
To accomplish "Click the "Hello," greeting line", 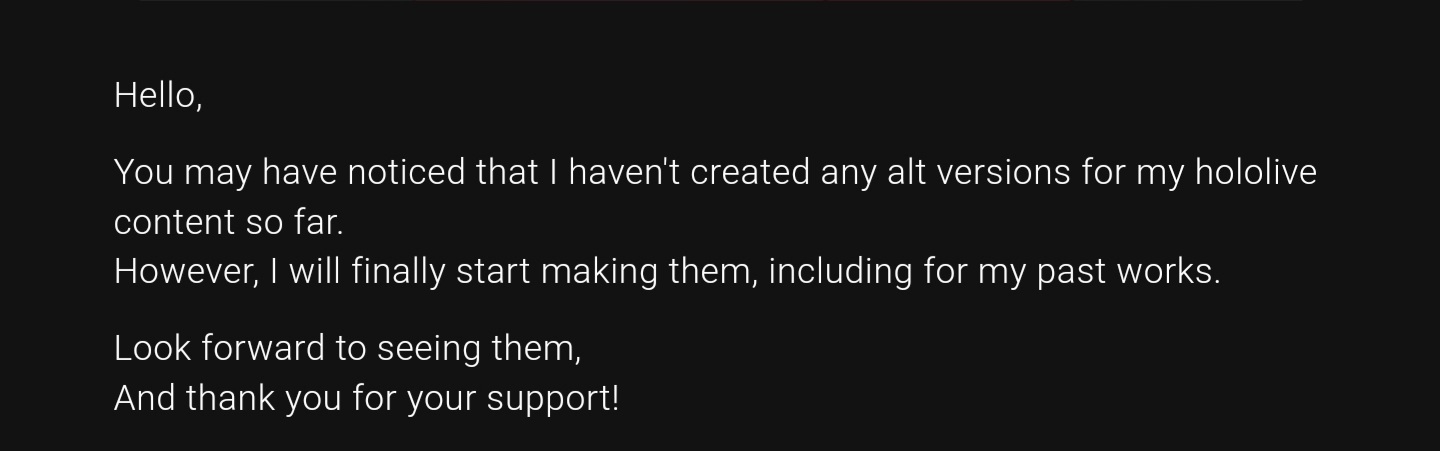I will (x=158, y=95).
